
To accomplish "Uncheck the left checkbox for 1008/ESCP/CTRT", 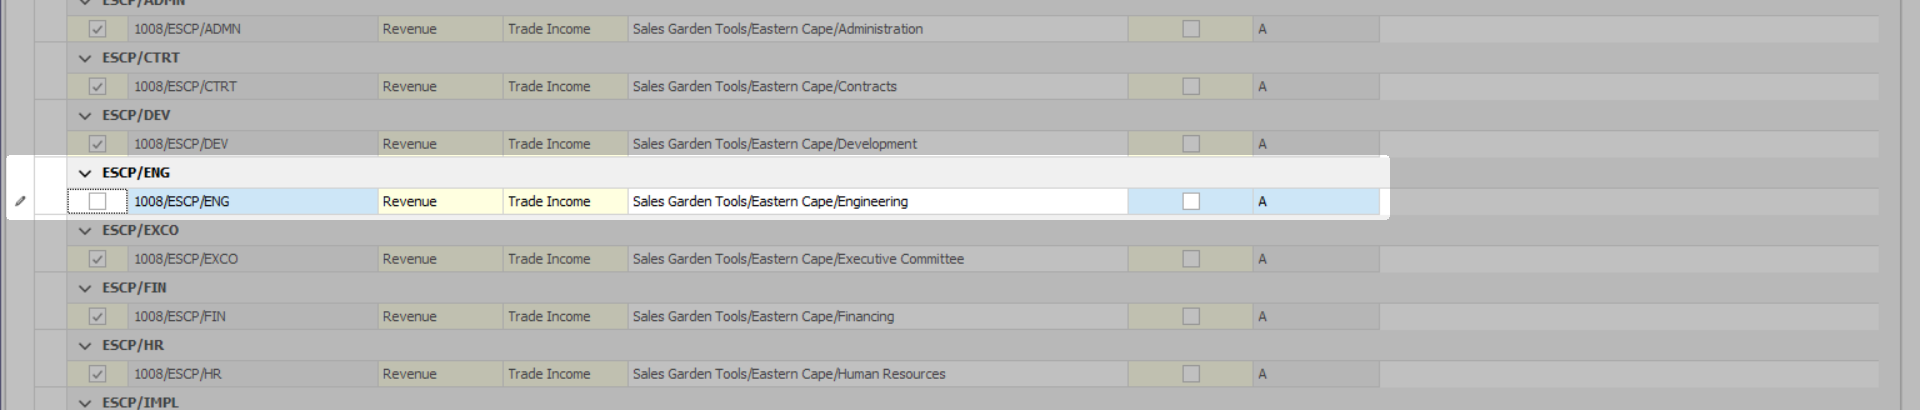I will [97, 86].
